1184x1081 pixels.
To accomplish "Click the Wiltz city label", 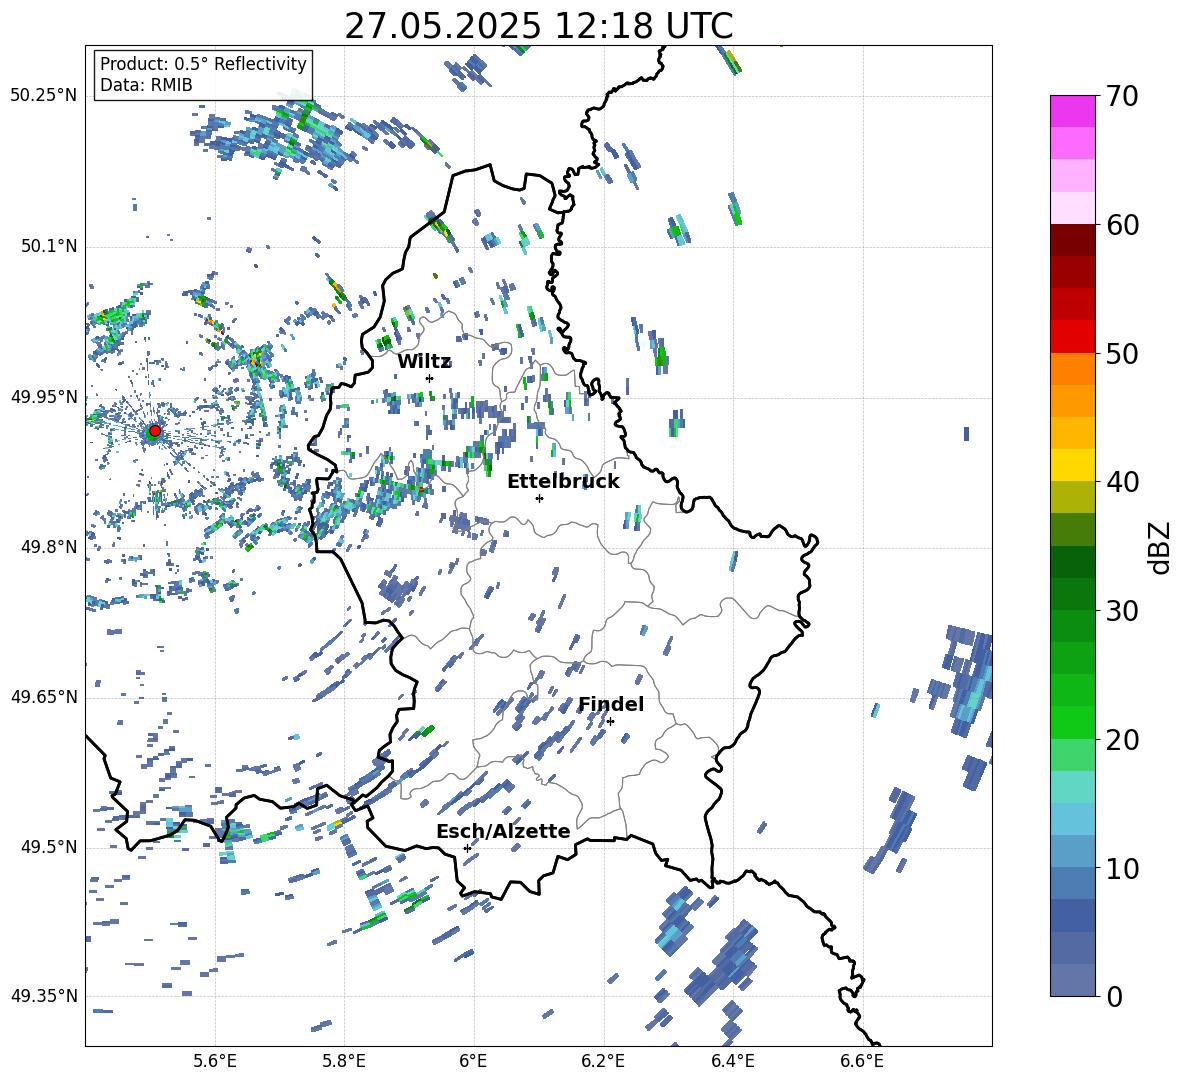I will [424, 362].
